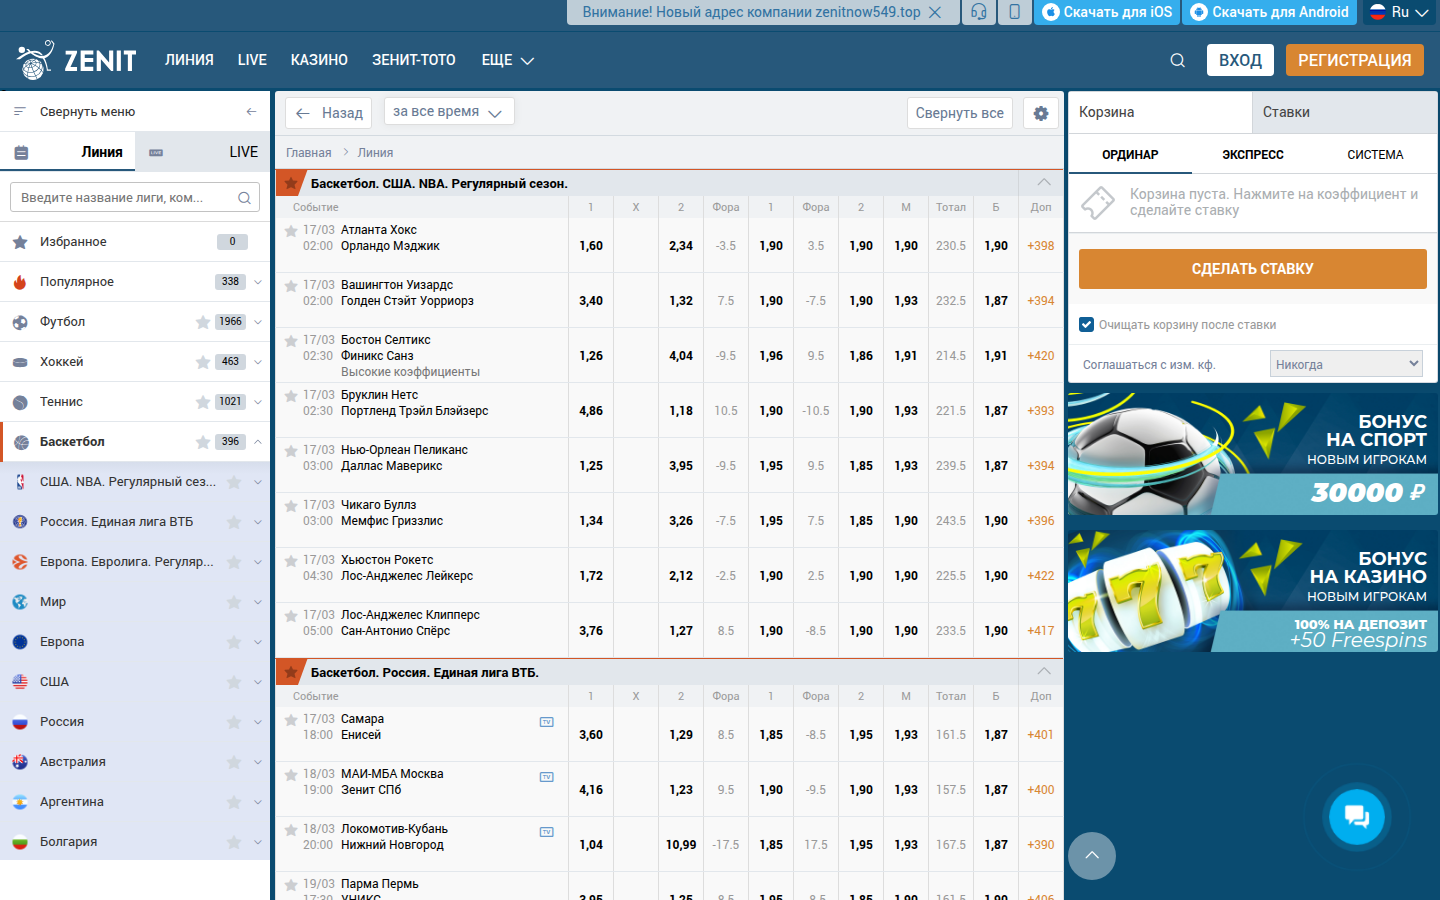The width and height of the screenshot is (1440, 900).
Task: Toggle 'Очищать корзину после ставки' checkbox
Action: [1087, 324]
